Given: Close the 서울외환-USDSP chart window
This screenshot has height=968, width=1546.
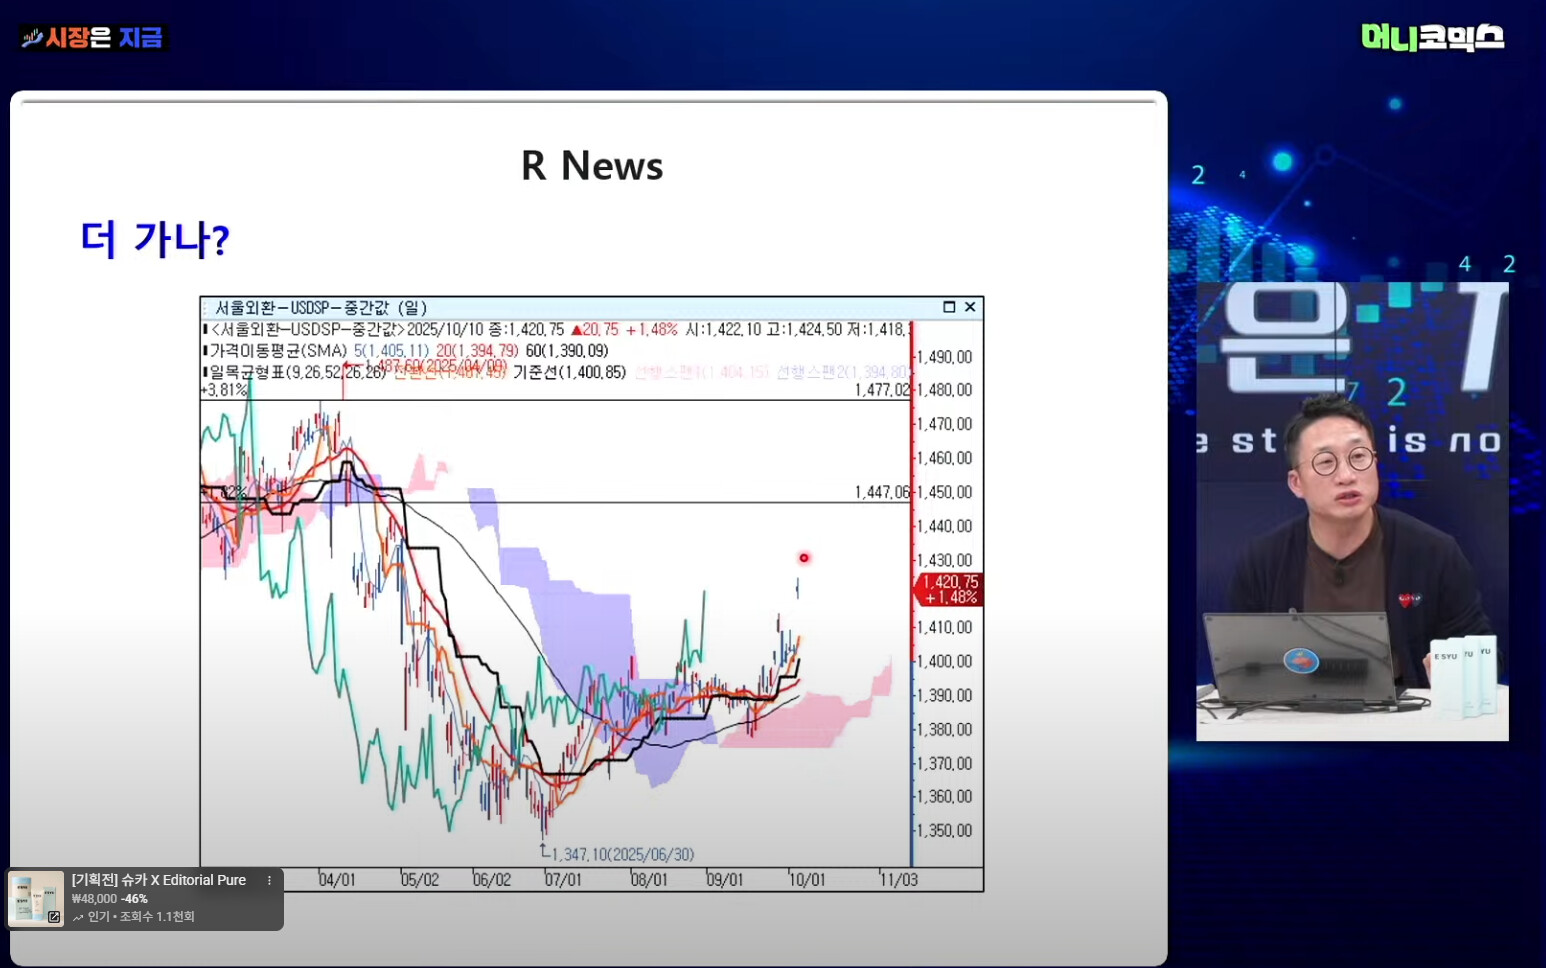Looking at the screenshot, I should click(x=970, y=307).
